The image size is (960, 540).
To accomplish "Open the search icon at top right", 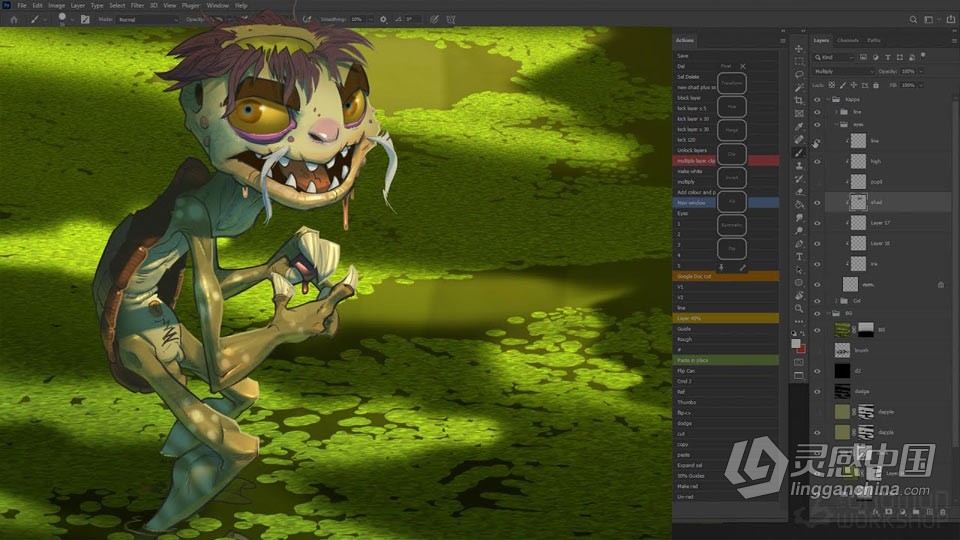I will tap(913, 20).
